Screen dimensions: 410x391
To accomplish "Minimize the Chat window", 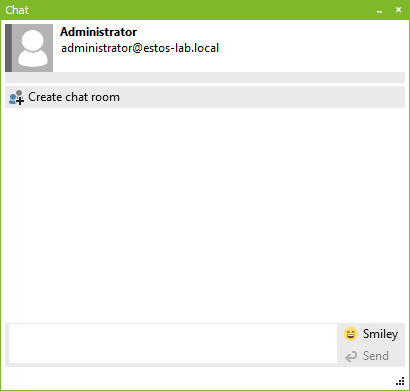I will click(x=379, y=11).
